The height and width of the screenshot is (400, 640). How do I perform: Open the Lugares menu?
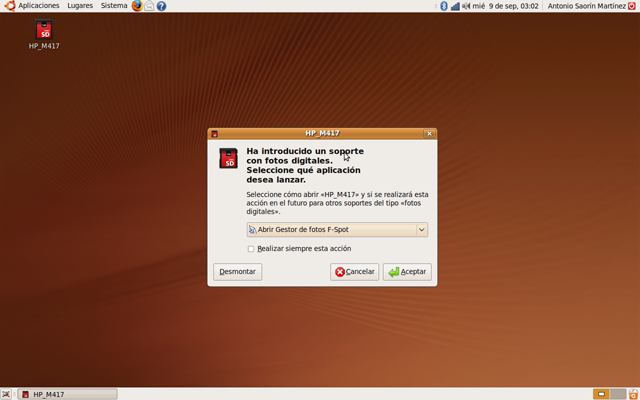[80, 6]
